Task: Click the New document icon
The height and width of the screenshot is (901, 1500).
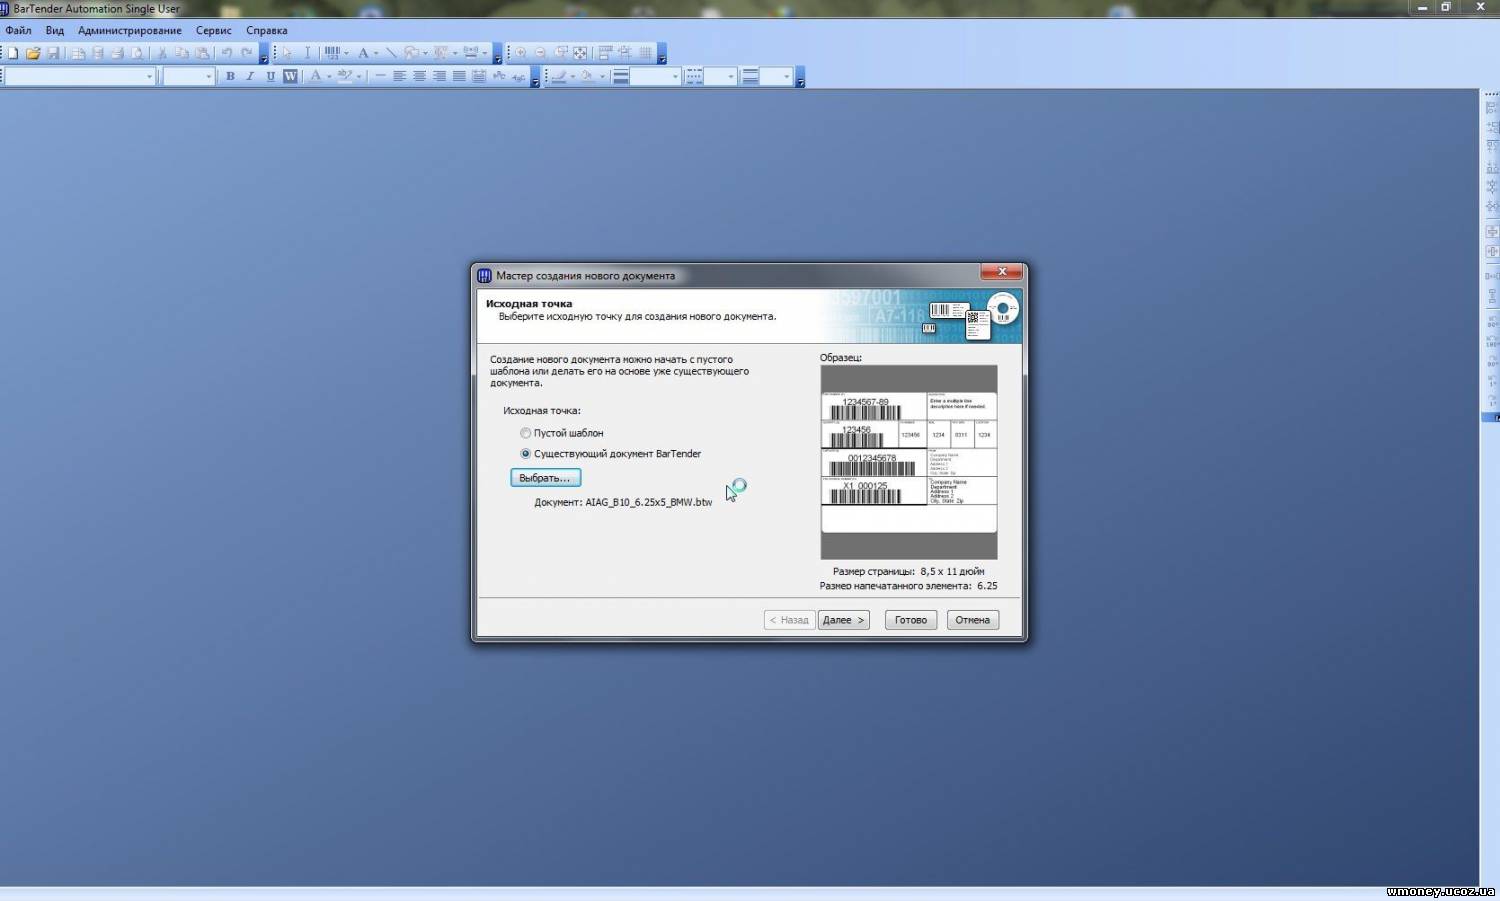Action: [x=13, y=53]
